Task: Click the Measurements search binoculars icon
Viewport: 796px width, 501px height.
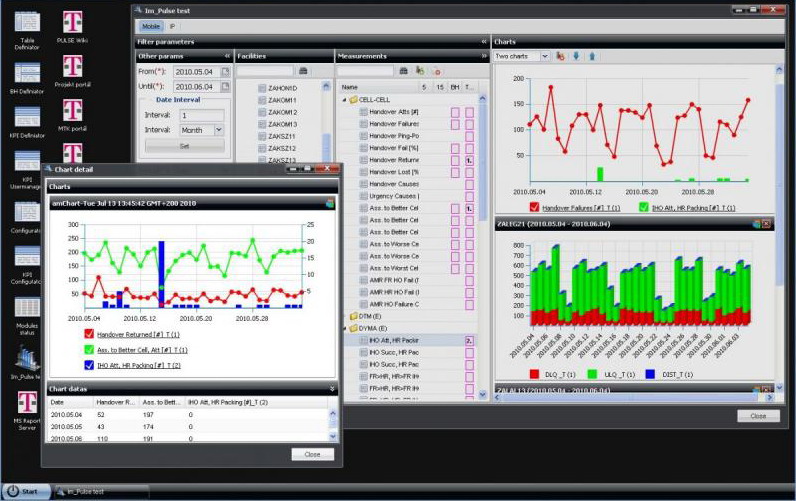Action: pos(404,71)
